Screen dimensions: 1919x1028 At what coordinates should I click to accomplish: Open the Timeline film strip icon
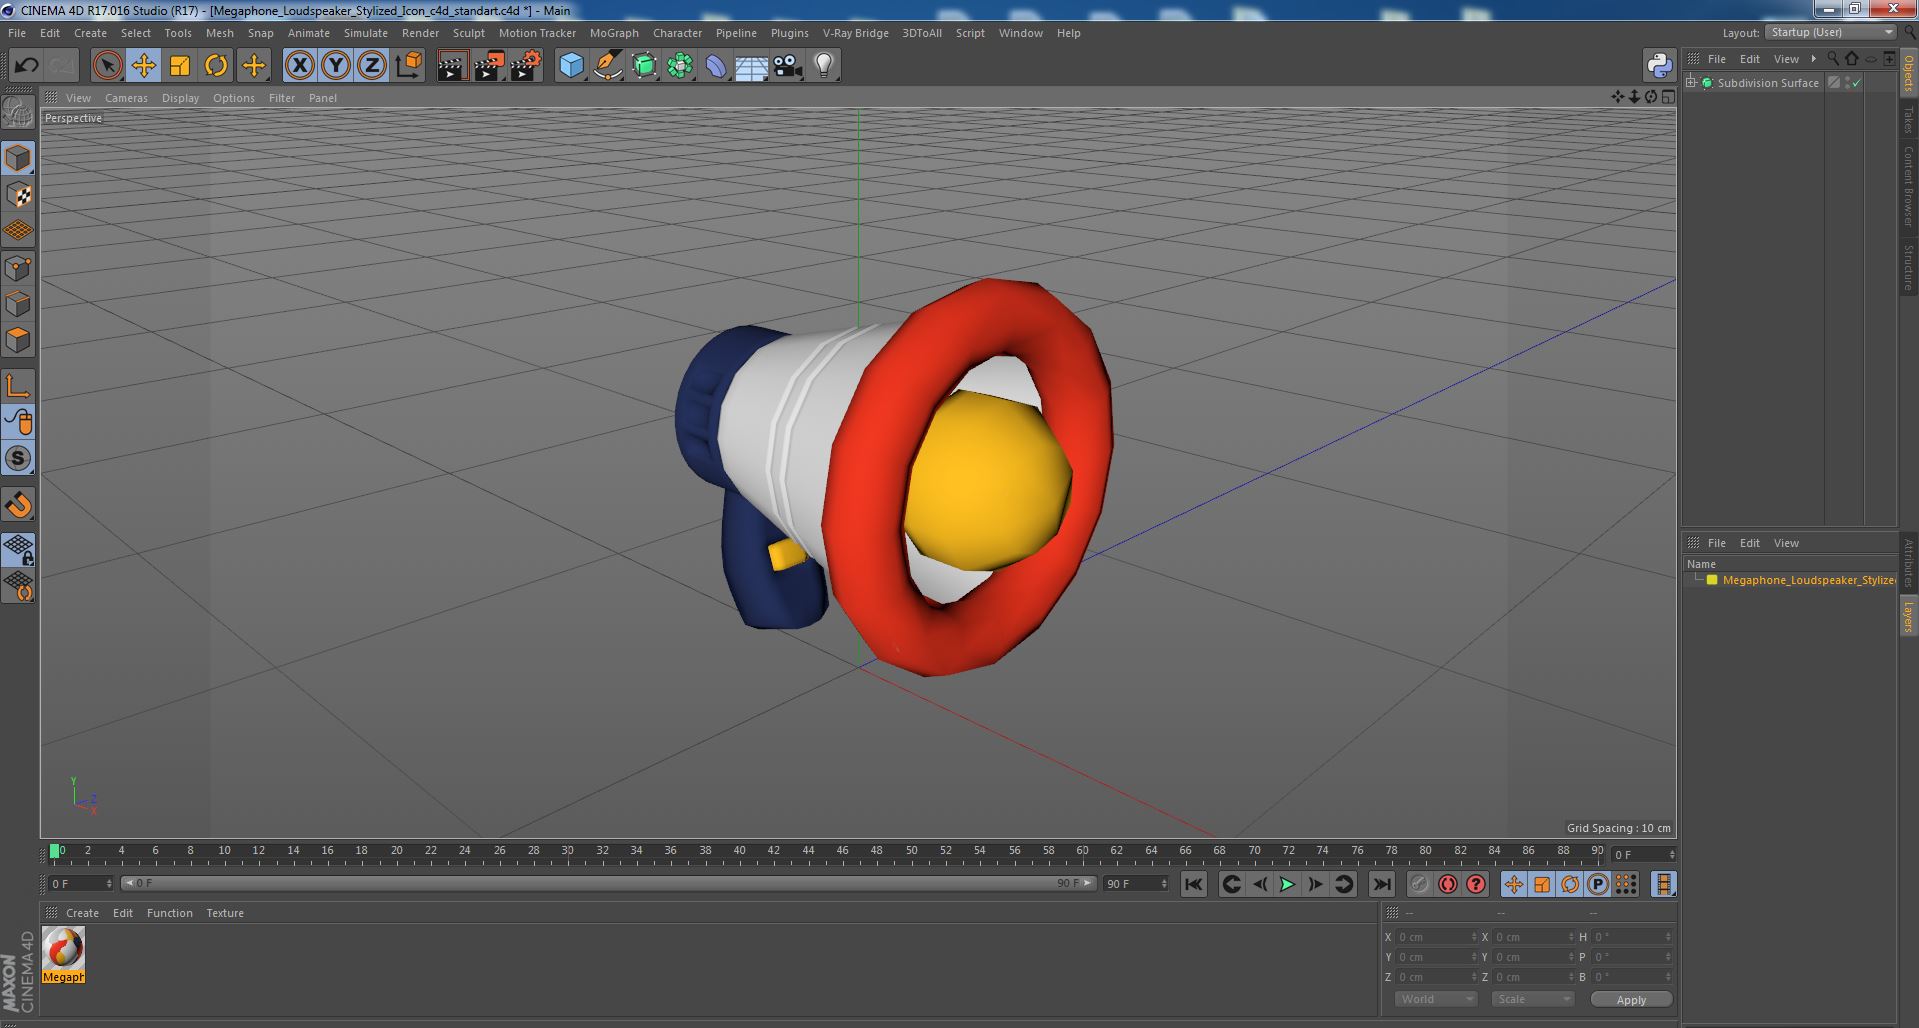1663,884
